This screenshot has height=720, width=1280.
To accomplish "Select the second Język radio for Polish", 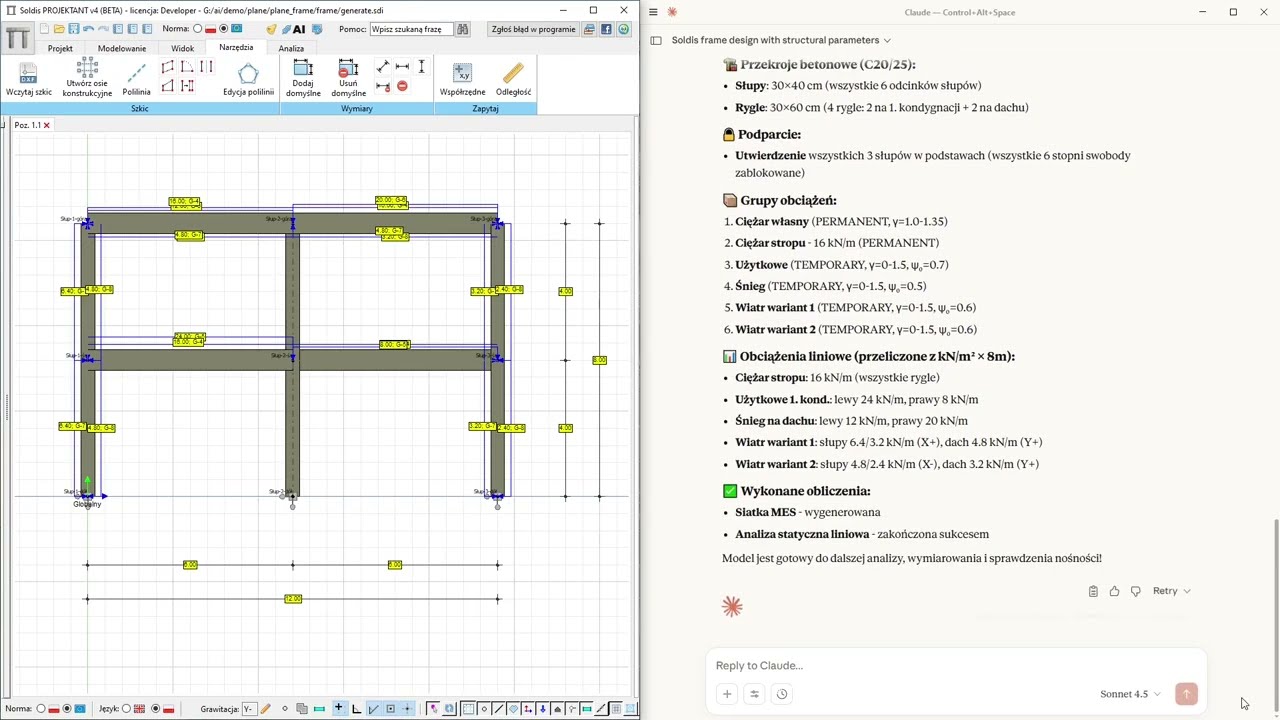I will click(155, 709).
